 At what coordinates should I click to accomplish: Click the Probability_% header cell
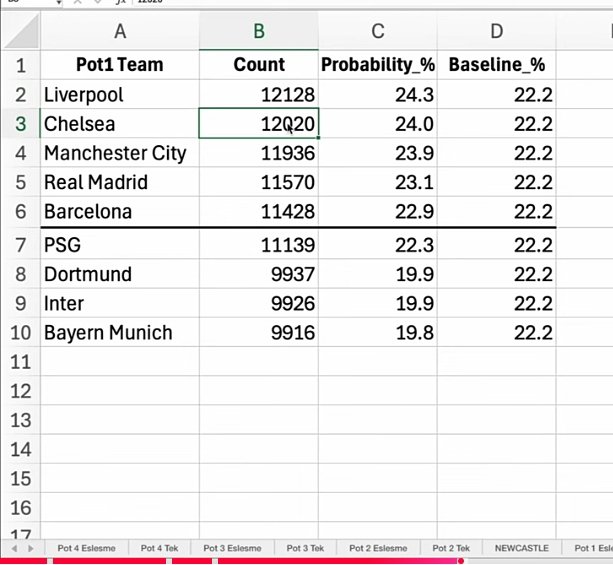pos(378,66)
